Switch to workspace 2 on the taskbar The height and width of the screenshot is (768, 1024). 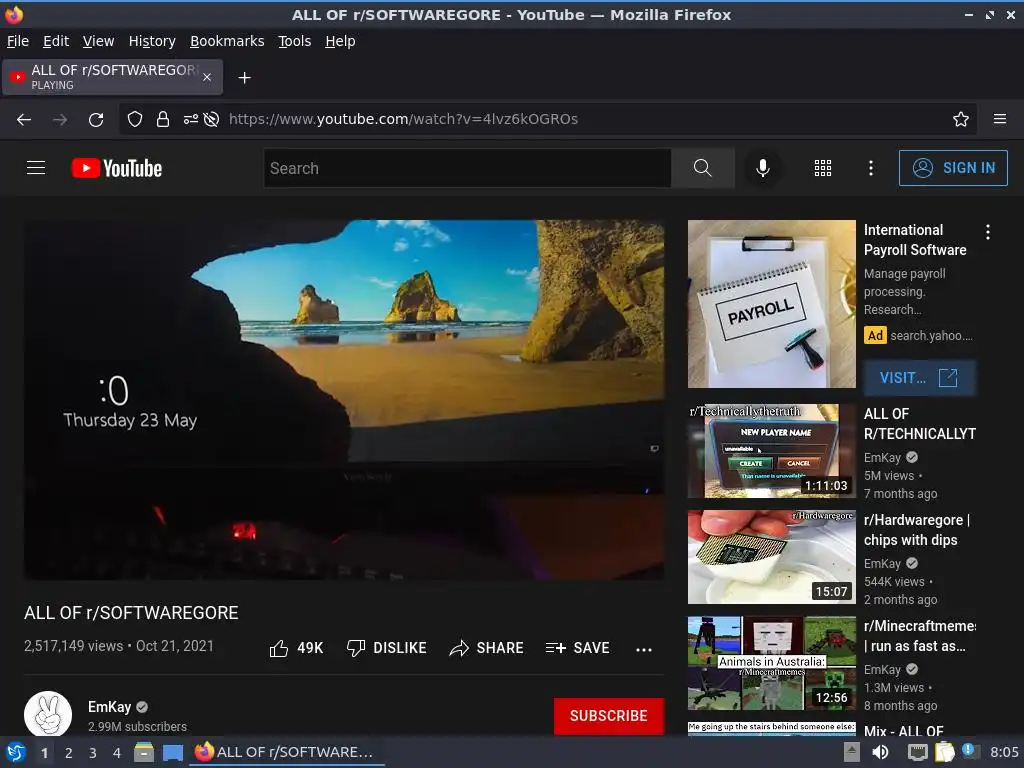(68, 752)
